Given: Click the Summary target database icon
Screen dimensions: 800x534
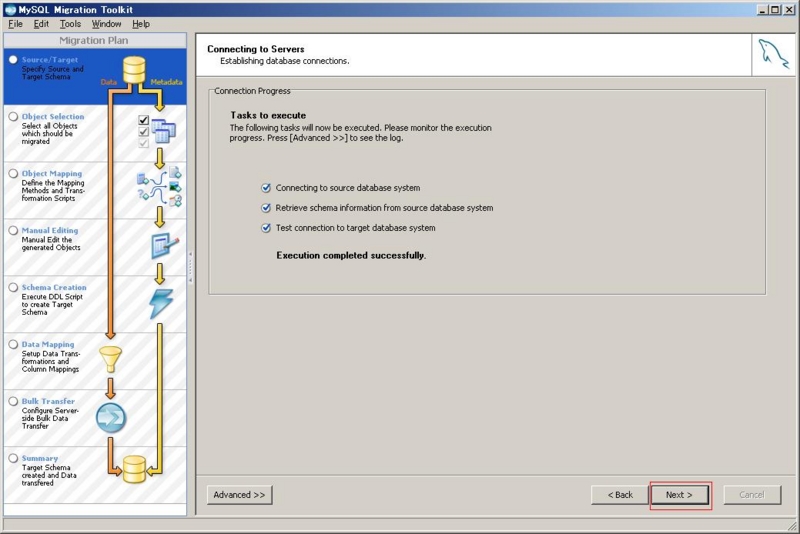Looking at the screenshot, I should coord(134,469).
